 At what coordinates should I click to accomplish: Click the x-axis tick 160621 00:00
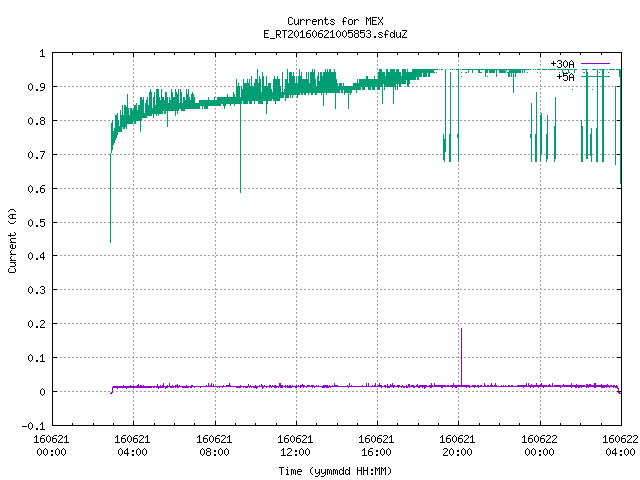coord(51,446)
